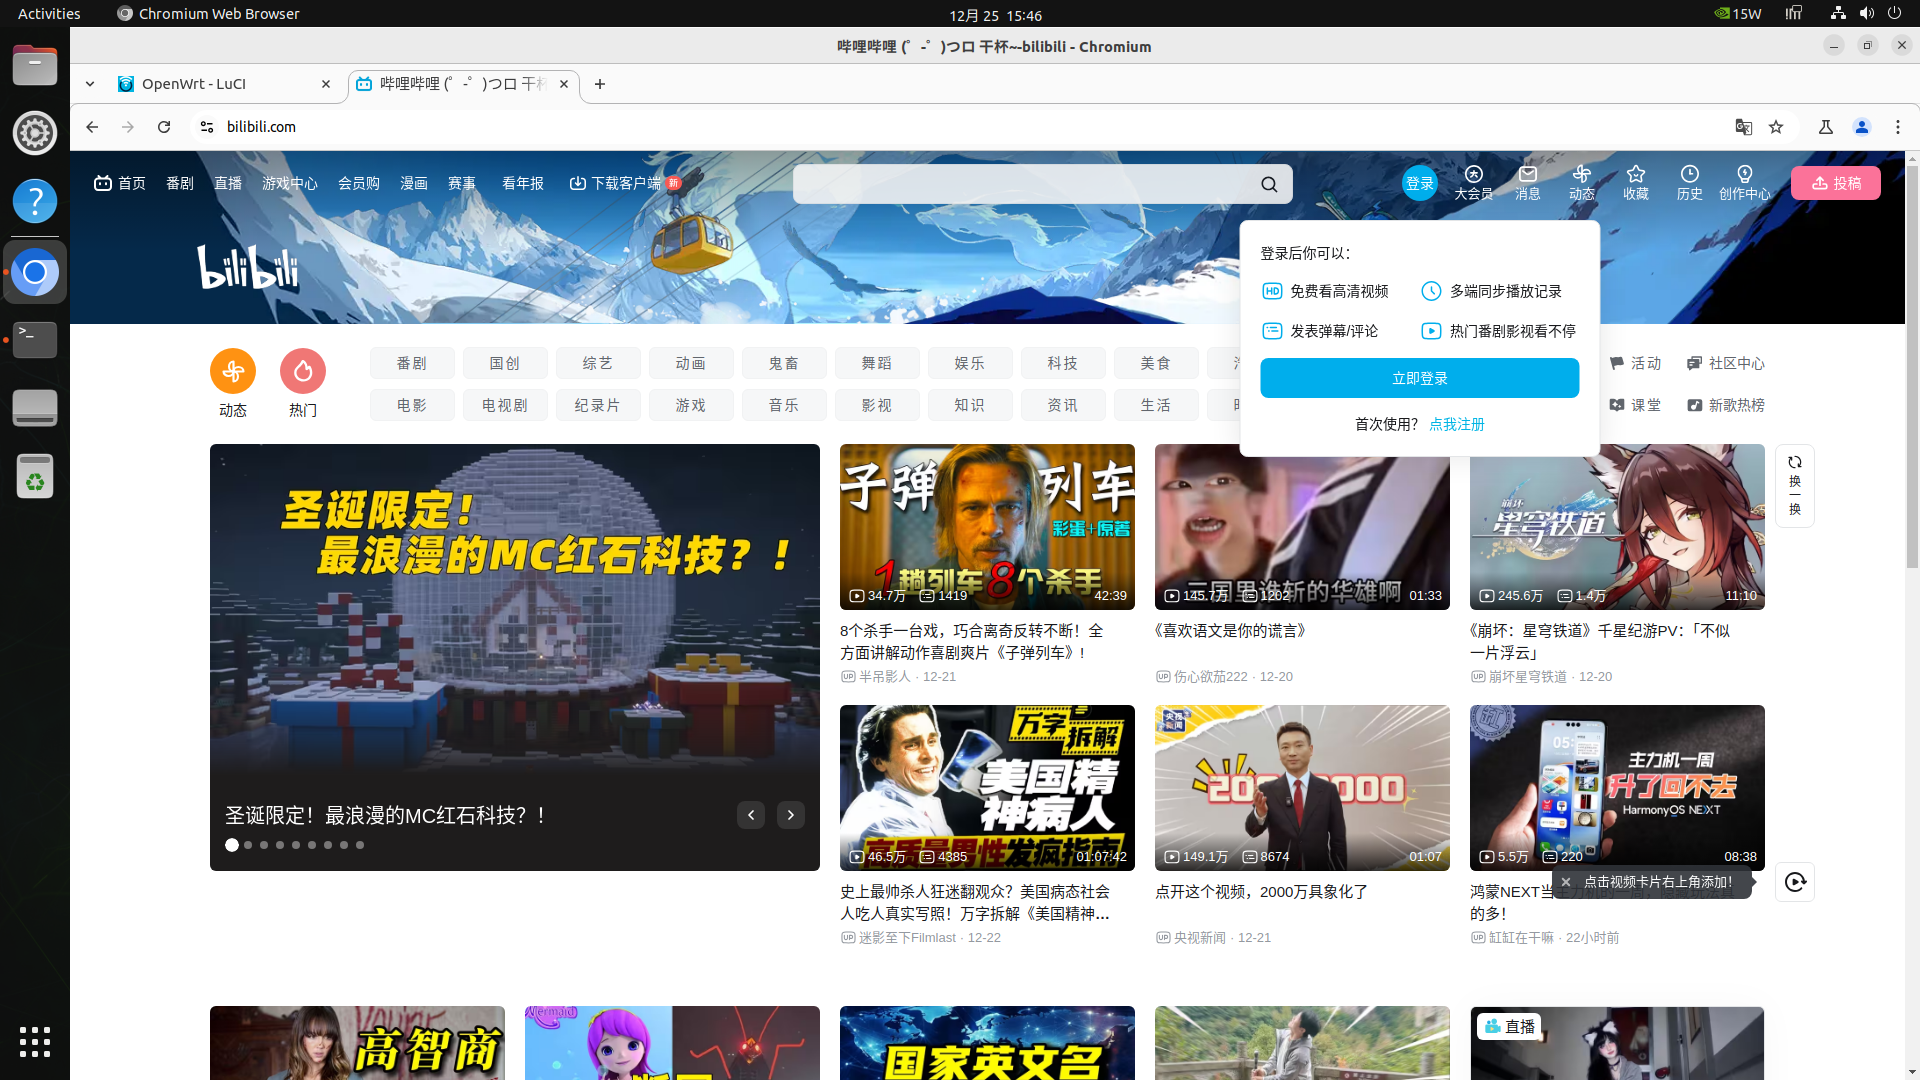1920x1080 pixels.
Task: Click the 点我注册 registration link
Action: pyautogui.click(x=1456, y=424)
